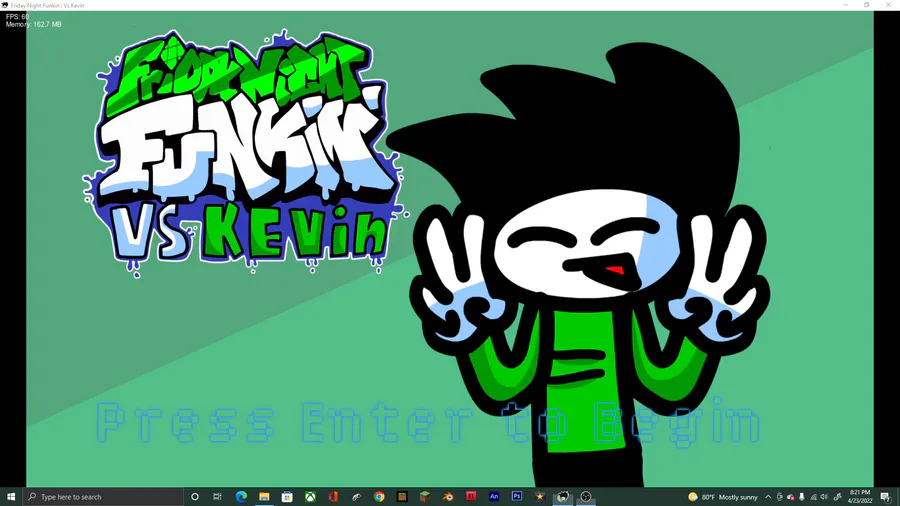900x506 pixels.
Task: Click the window title 'Friday Night Funkin': Vs Kevin'
Action: pyautogui.click(x=47, y=5)
